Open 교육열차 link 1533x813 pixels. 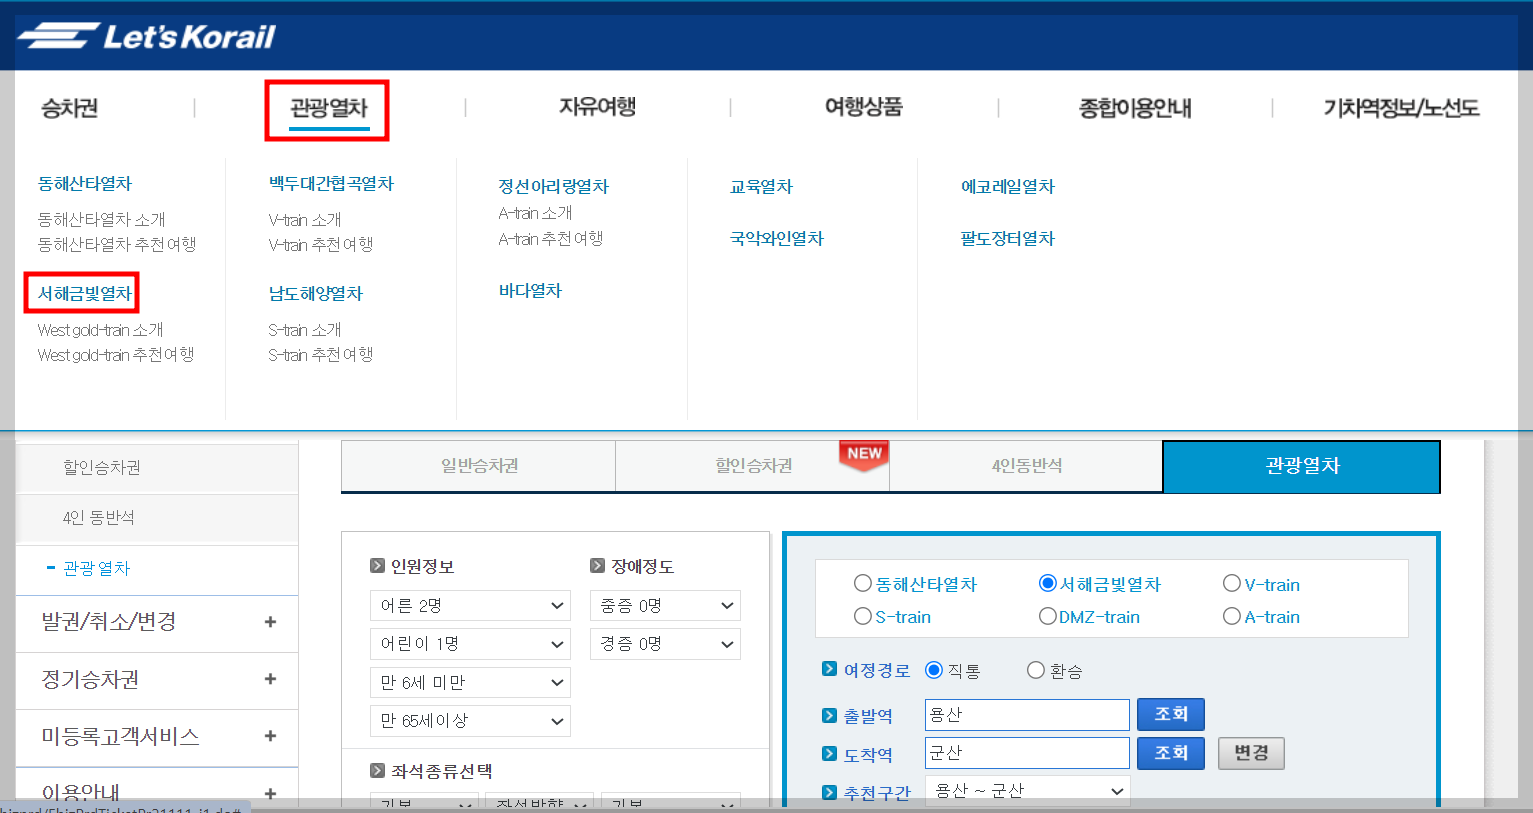coord(761,187)
